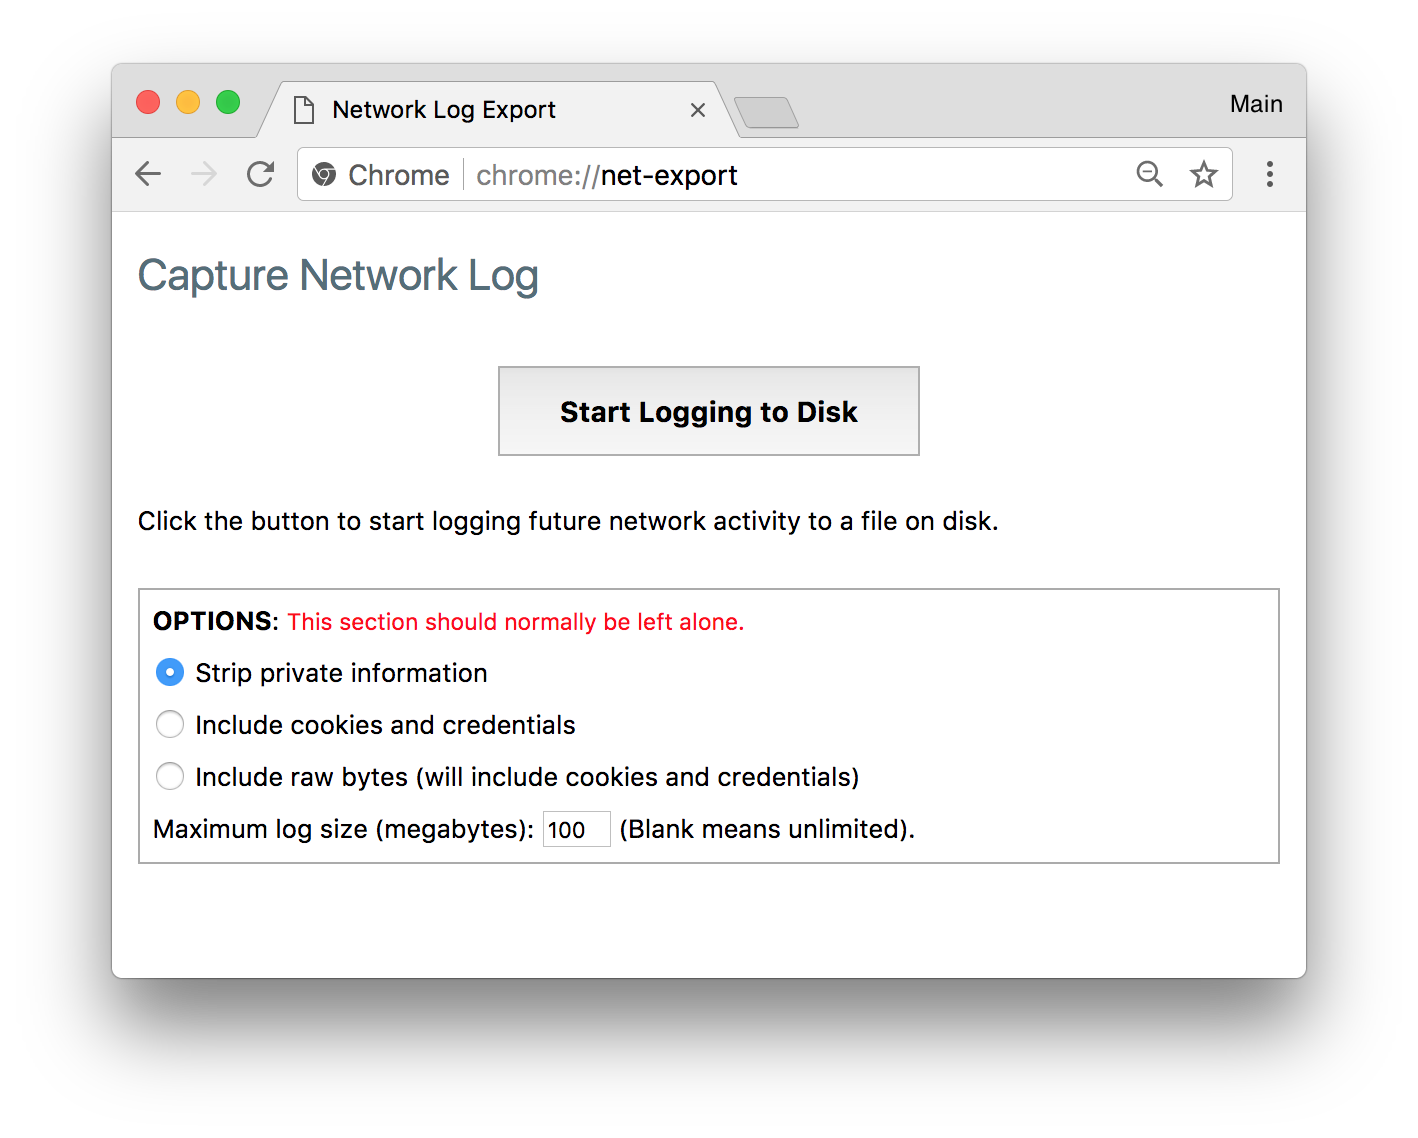The height and width of the screenshot is (1138, 1418).
Task: Click the OPTIONS section warning text
Action: pos(515,621)
